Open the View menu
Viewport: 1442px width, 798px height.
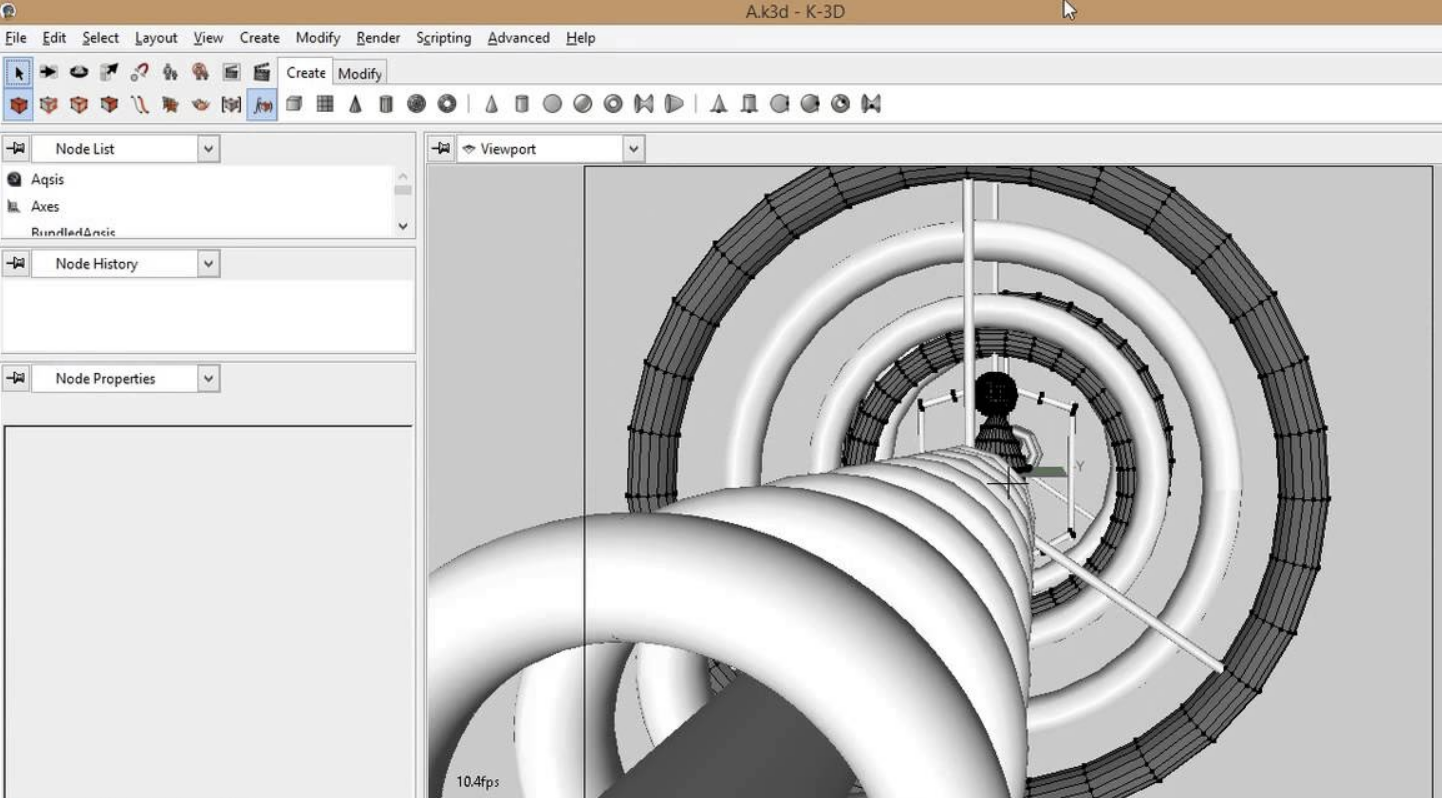coord(208,38)
